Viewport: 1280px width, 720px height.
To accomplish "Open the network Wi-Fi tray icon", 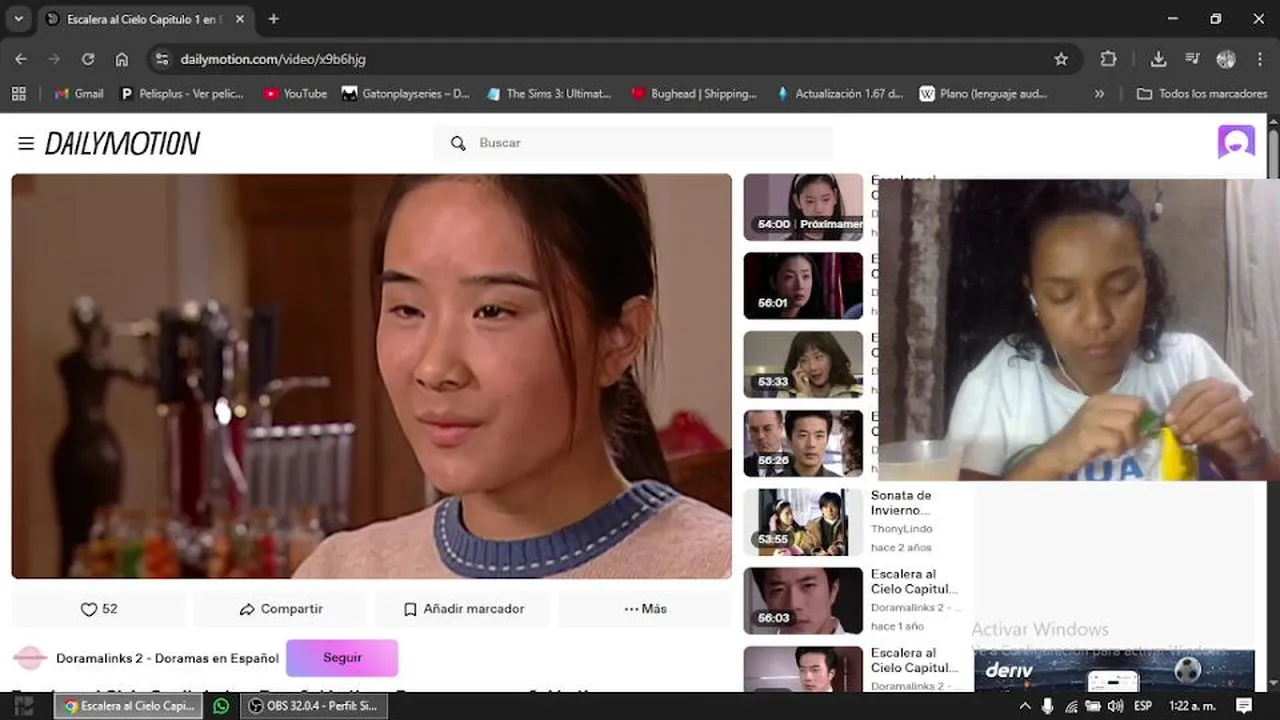I will (1072, 706).
